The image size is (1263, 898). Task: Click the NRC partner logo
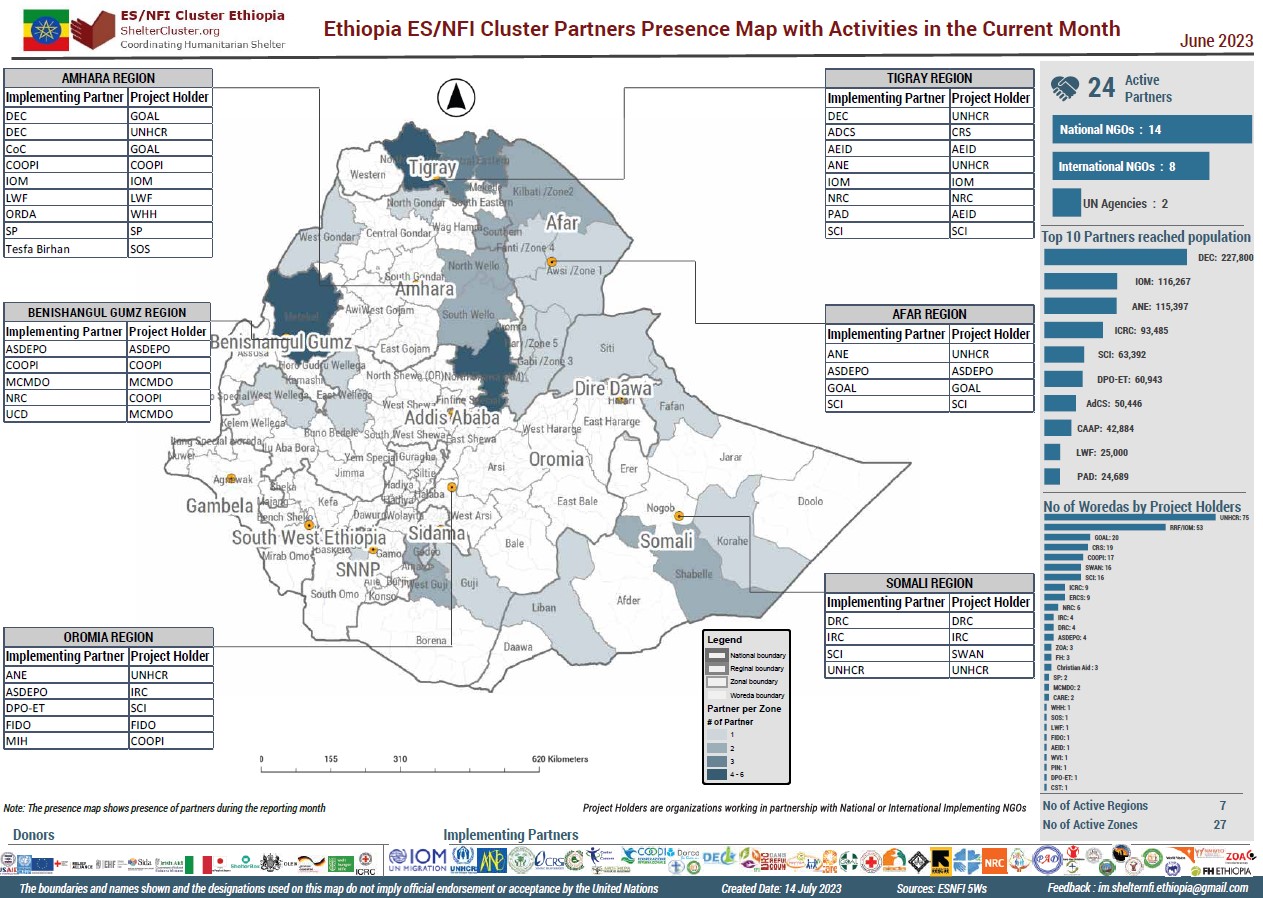994,859
